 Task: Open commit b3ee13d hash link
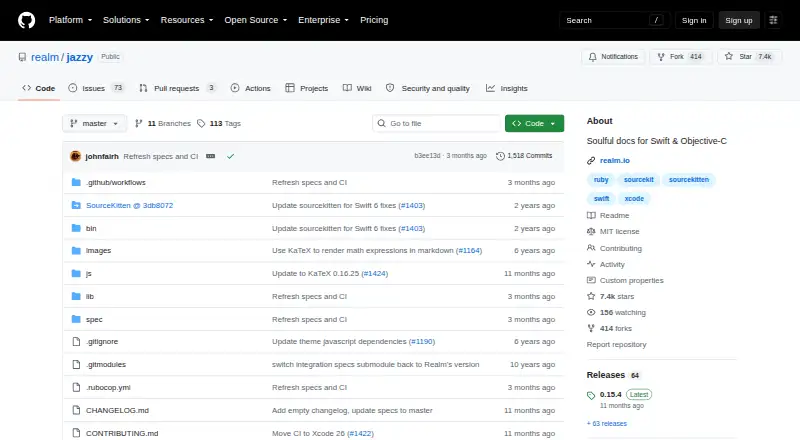pos(427,156)
